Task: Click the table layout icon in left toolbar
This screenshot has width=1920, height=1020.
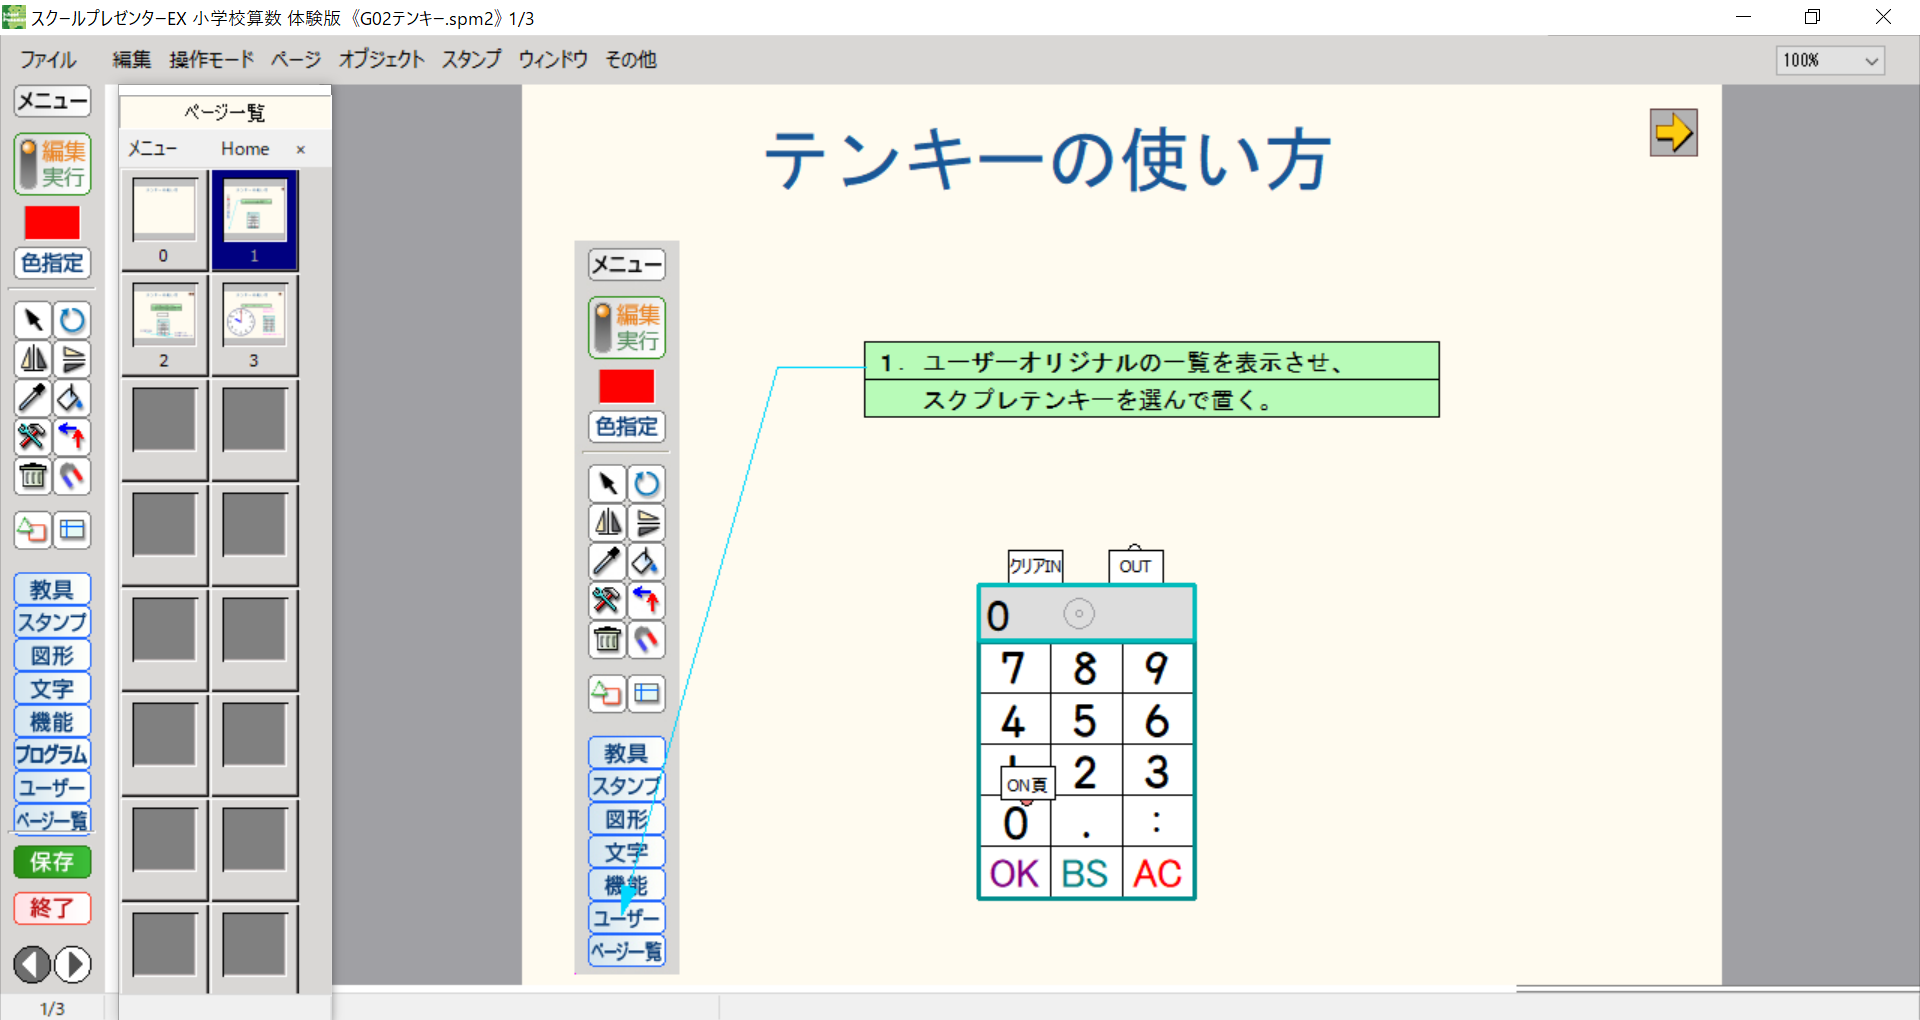Action: tap(72, 530)
